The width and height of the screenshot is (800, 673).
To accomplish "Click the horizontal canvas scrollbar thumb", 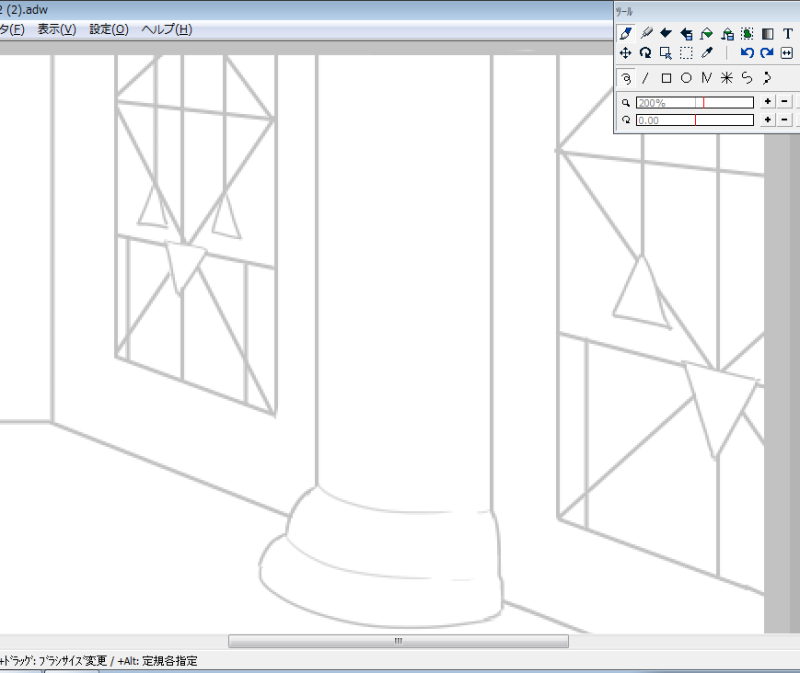I will click(398, 641).
